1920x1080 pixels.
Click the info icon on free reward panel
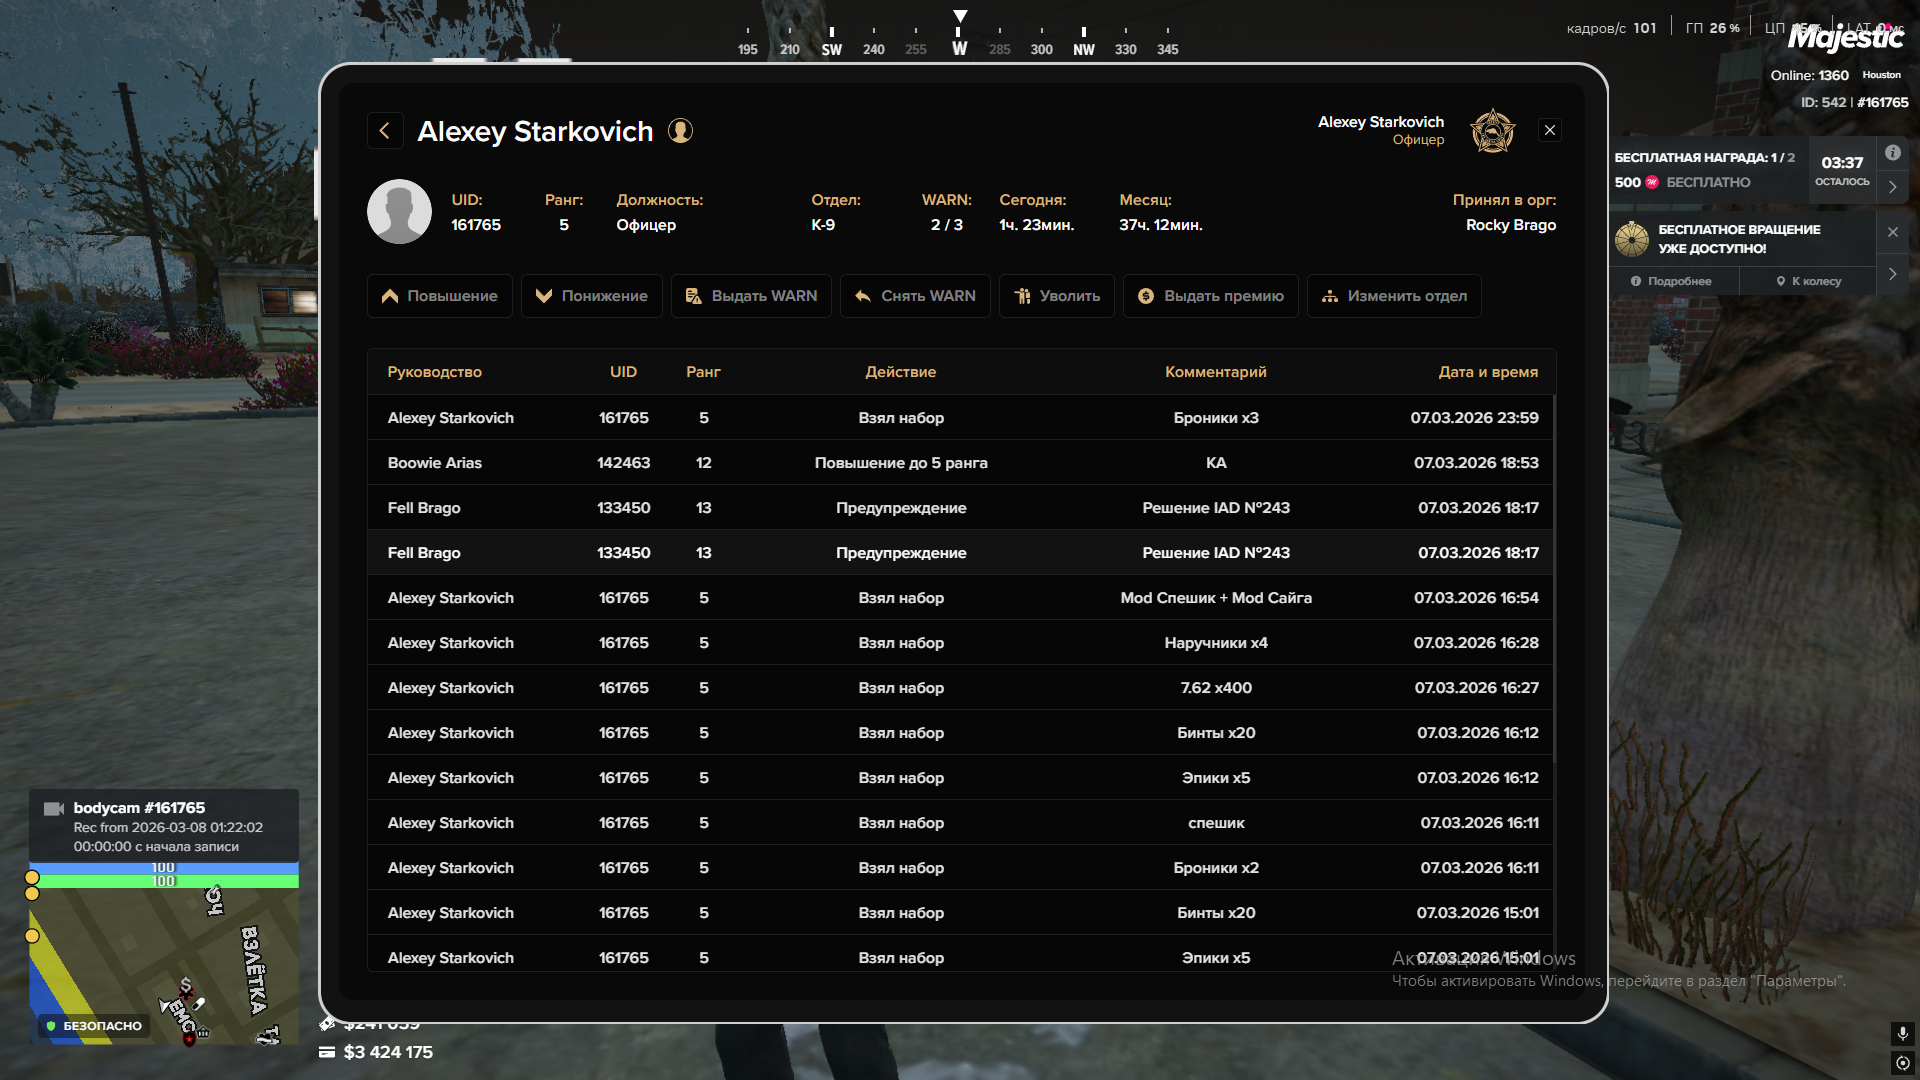(x=1892, y=153)
